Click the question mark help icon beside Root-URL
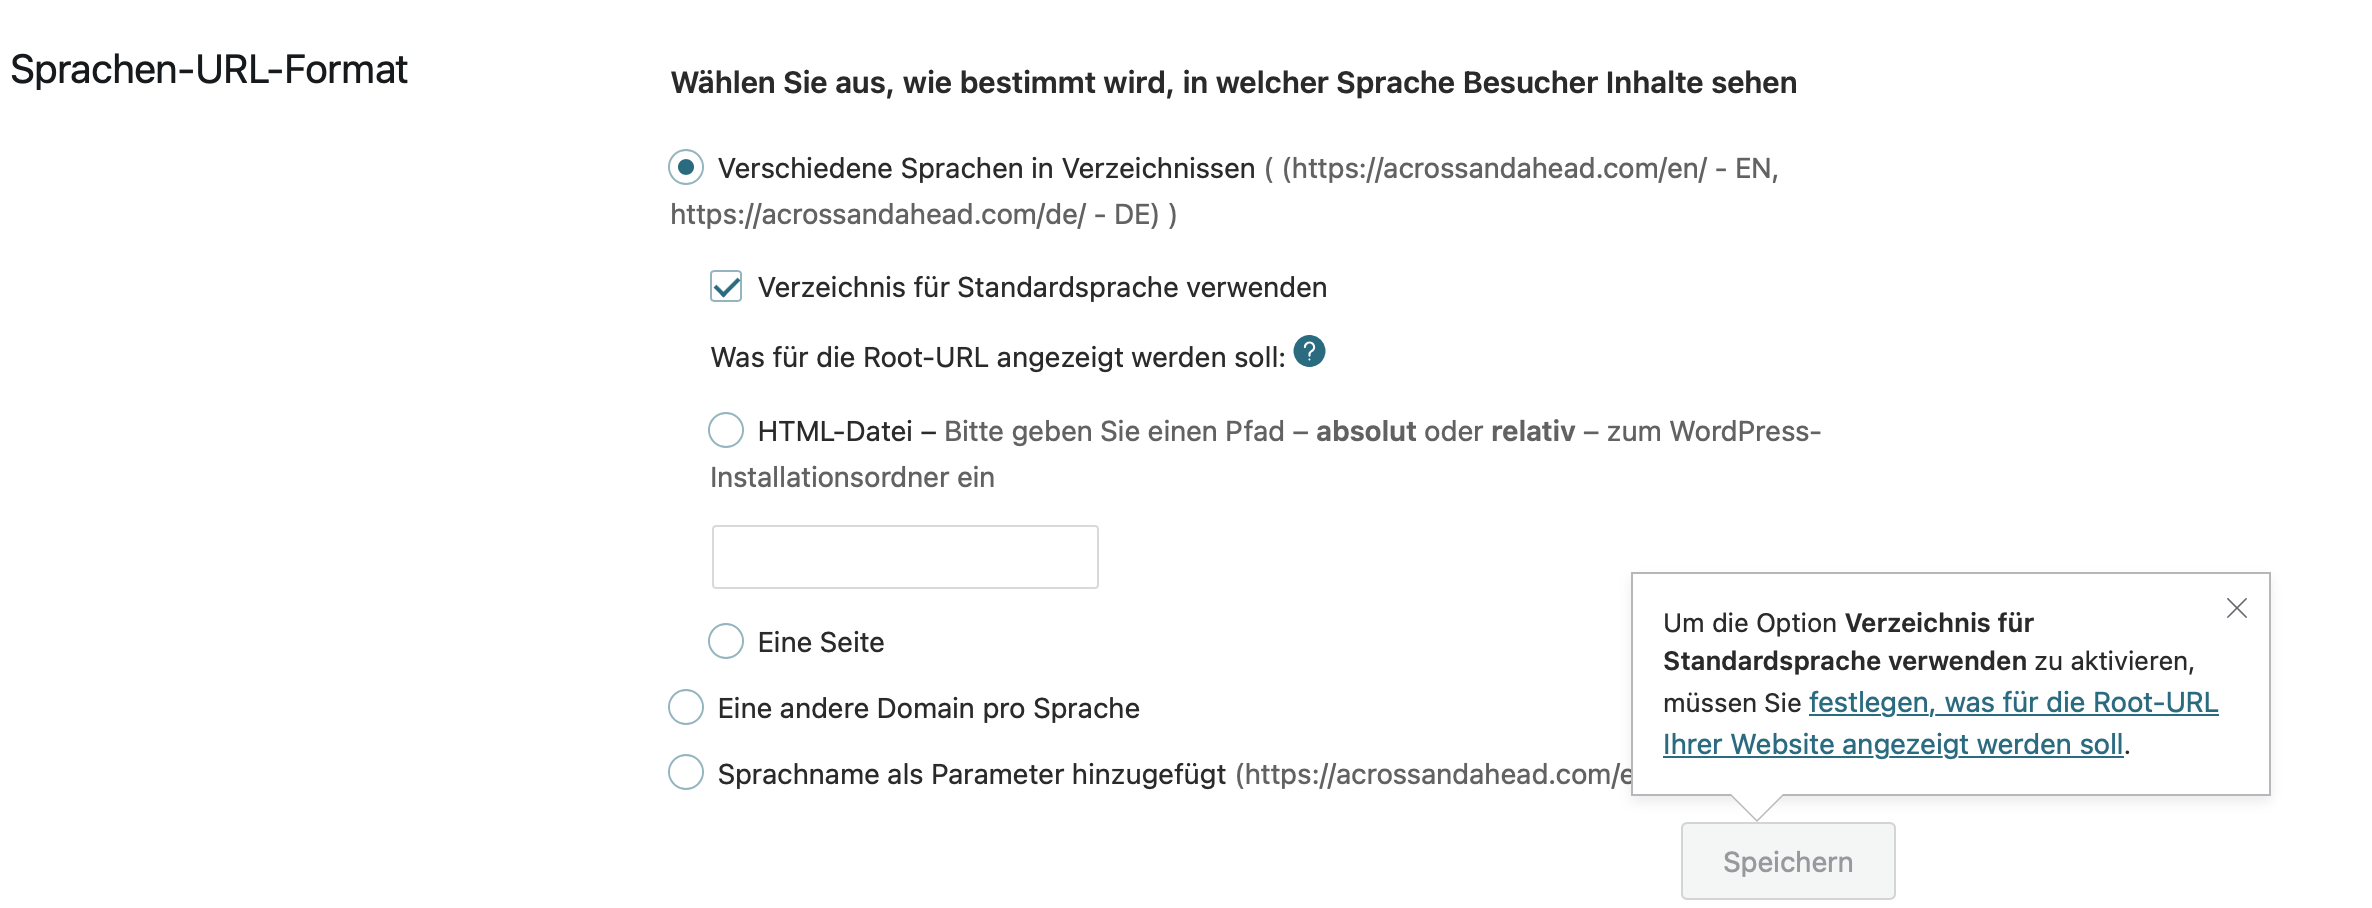Viewport: 2372px width, 908px height. (1309, 352)
